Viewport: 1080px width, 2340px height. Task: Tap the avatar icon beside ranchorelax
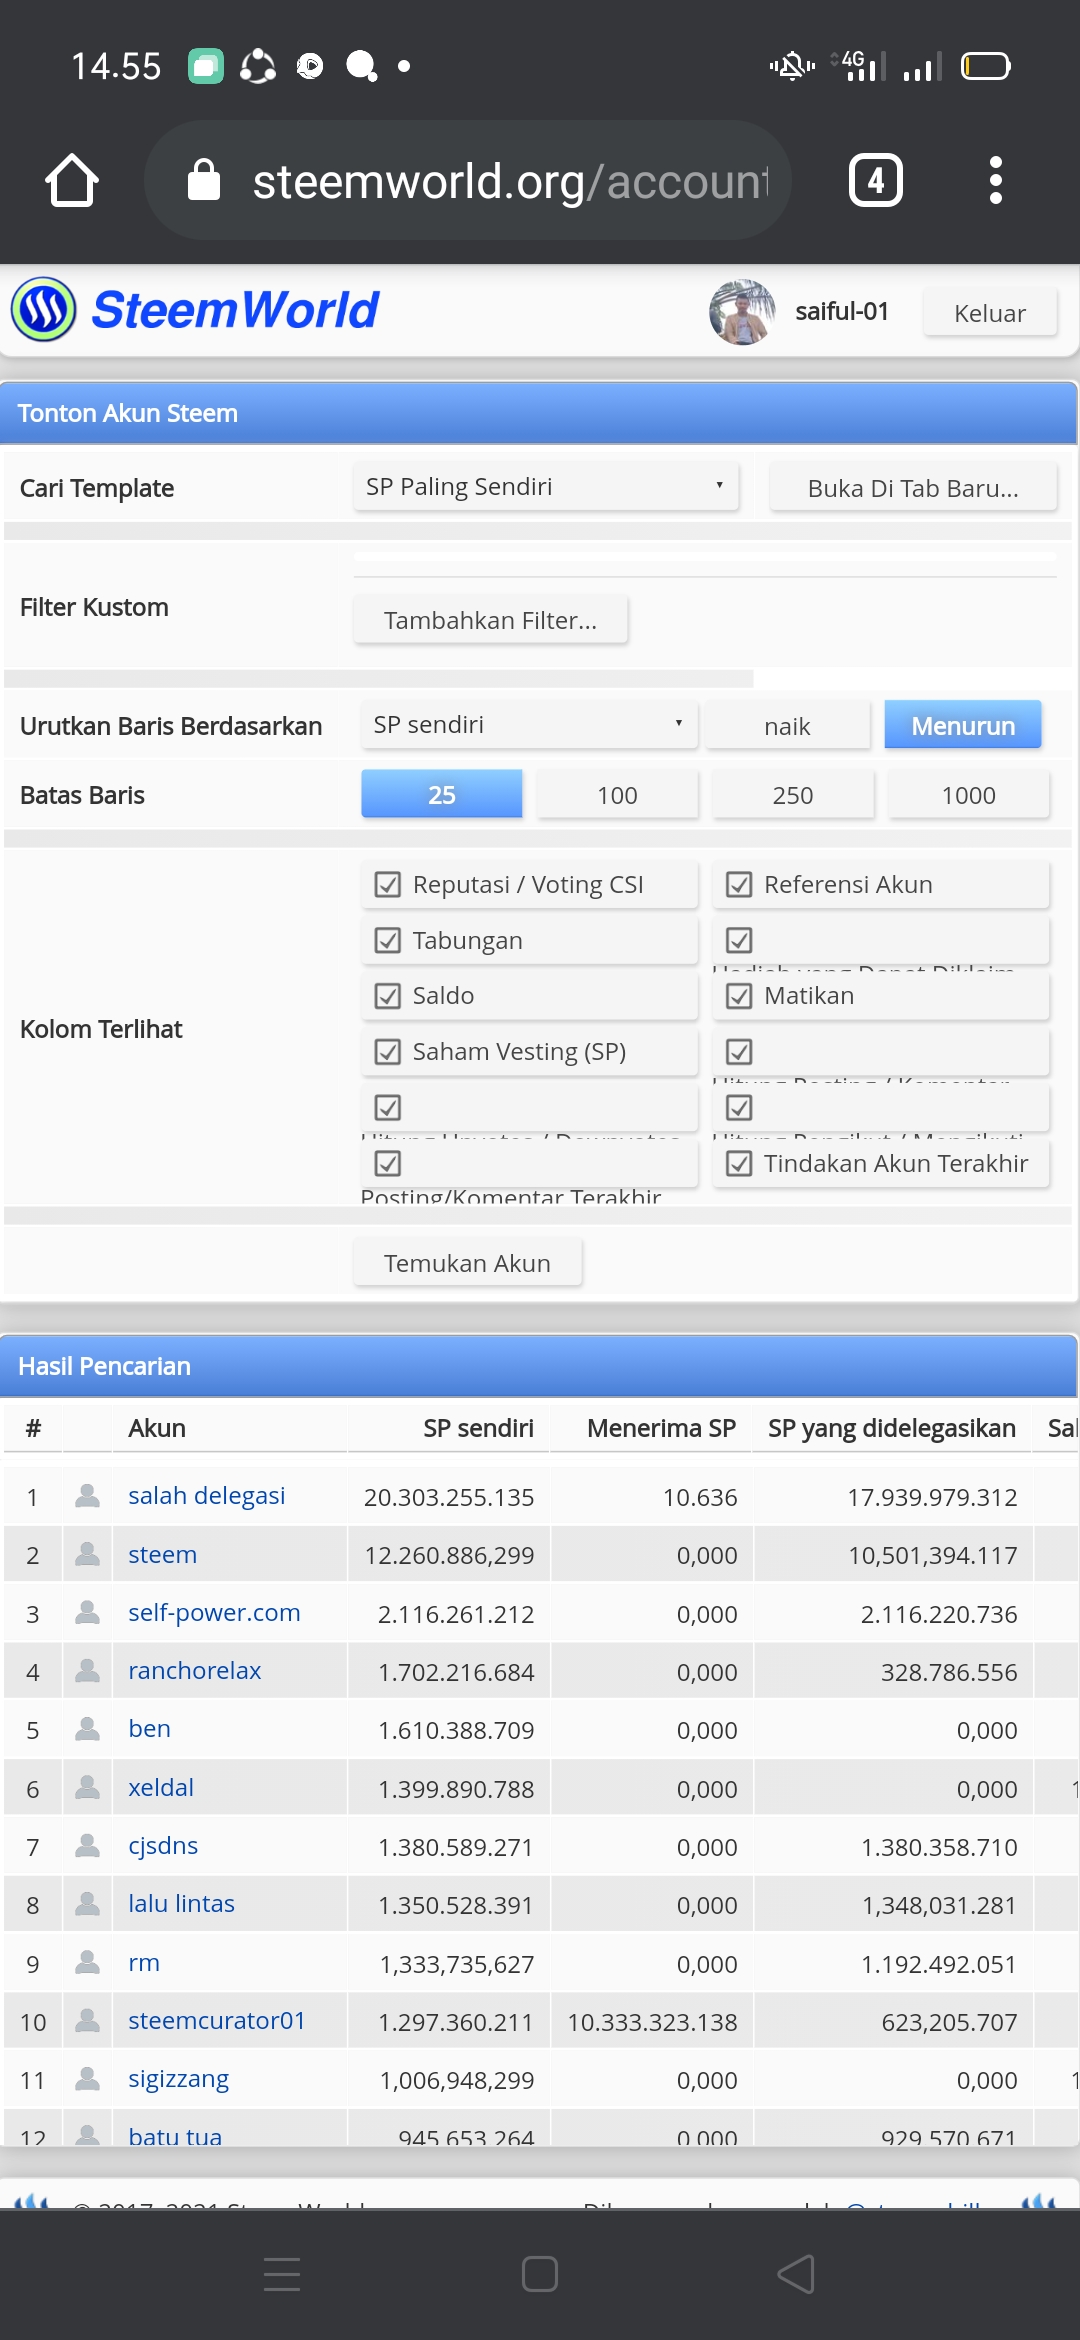point(88,1670)
